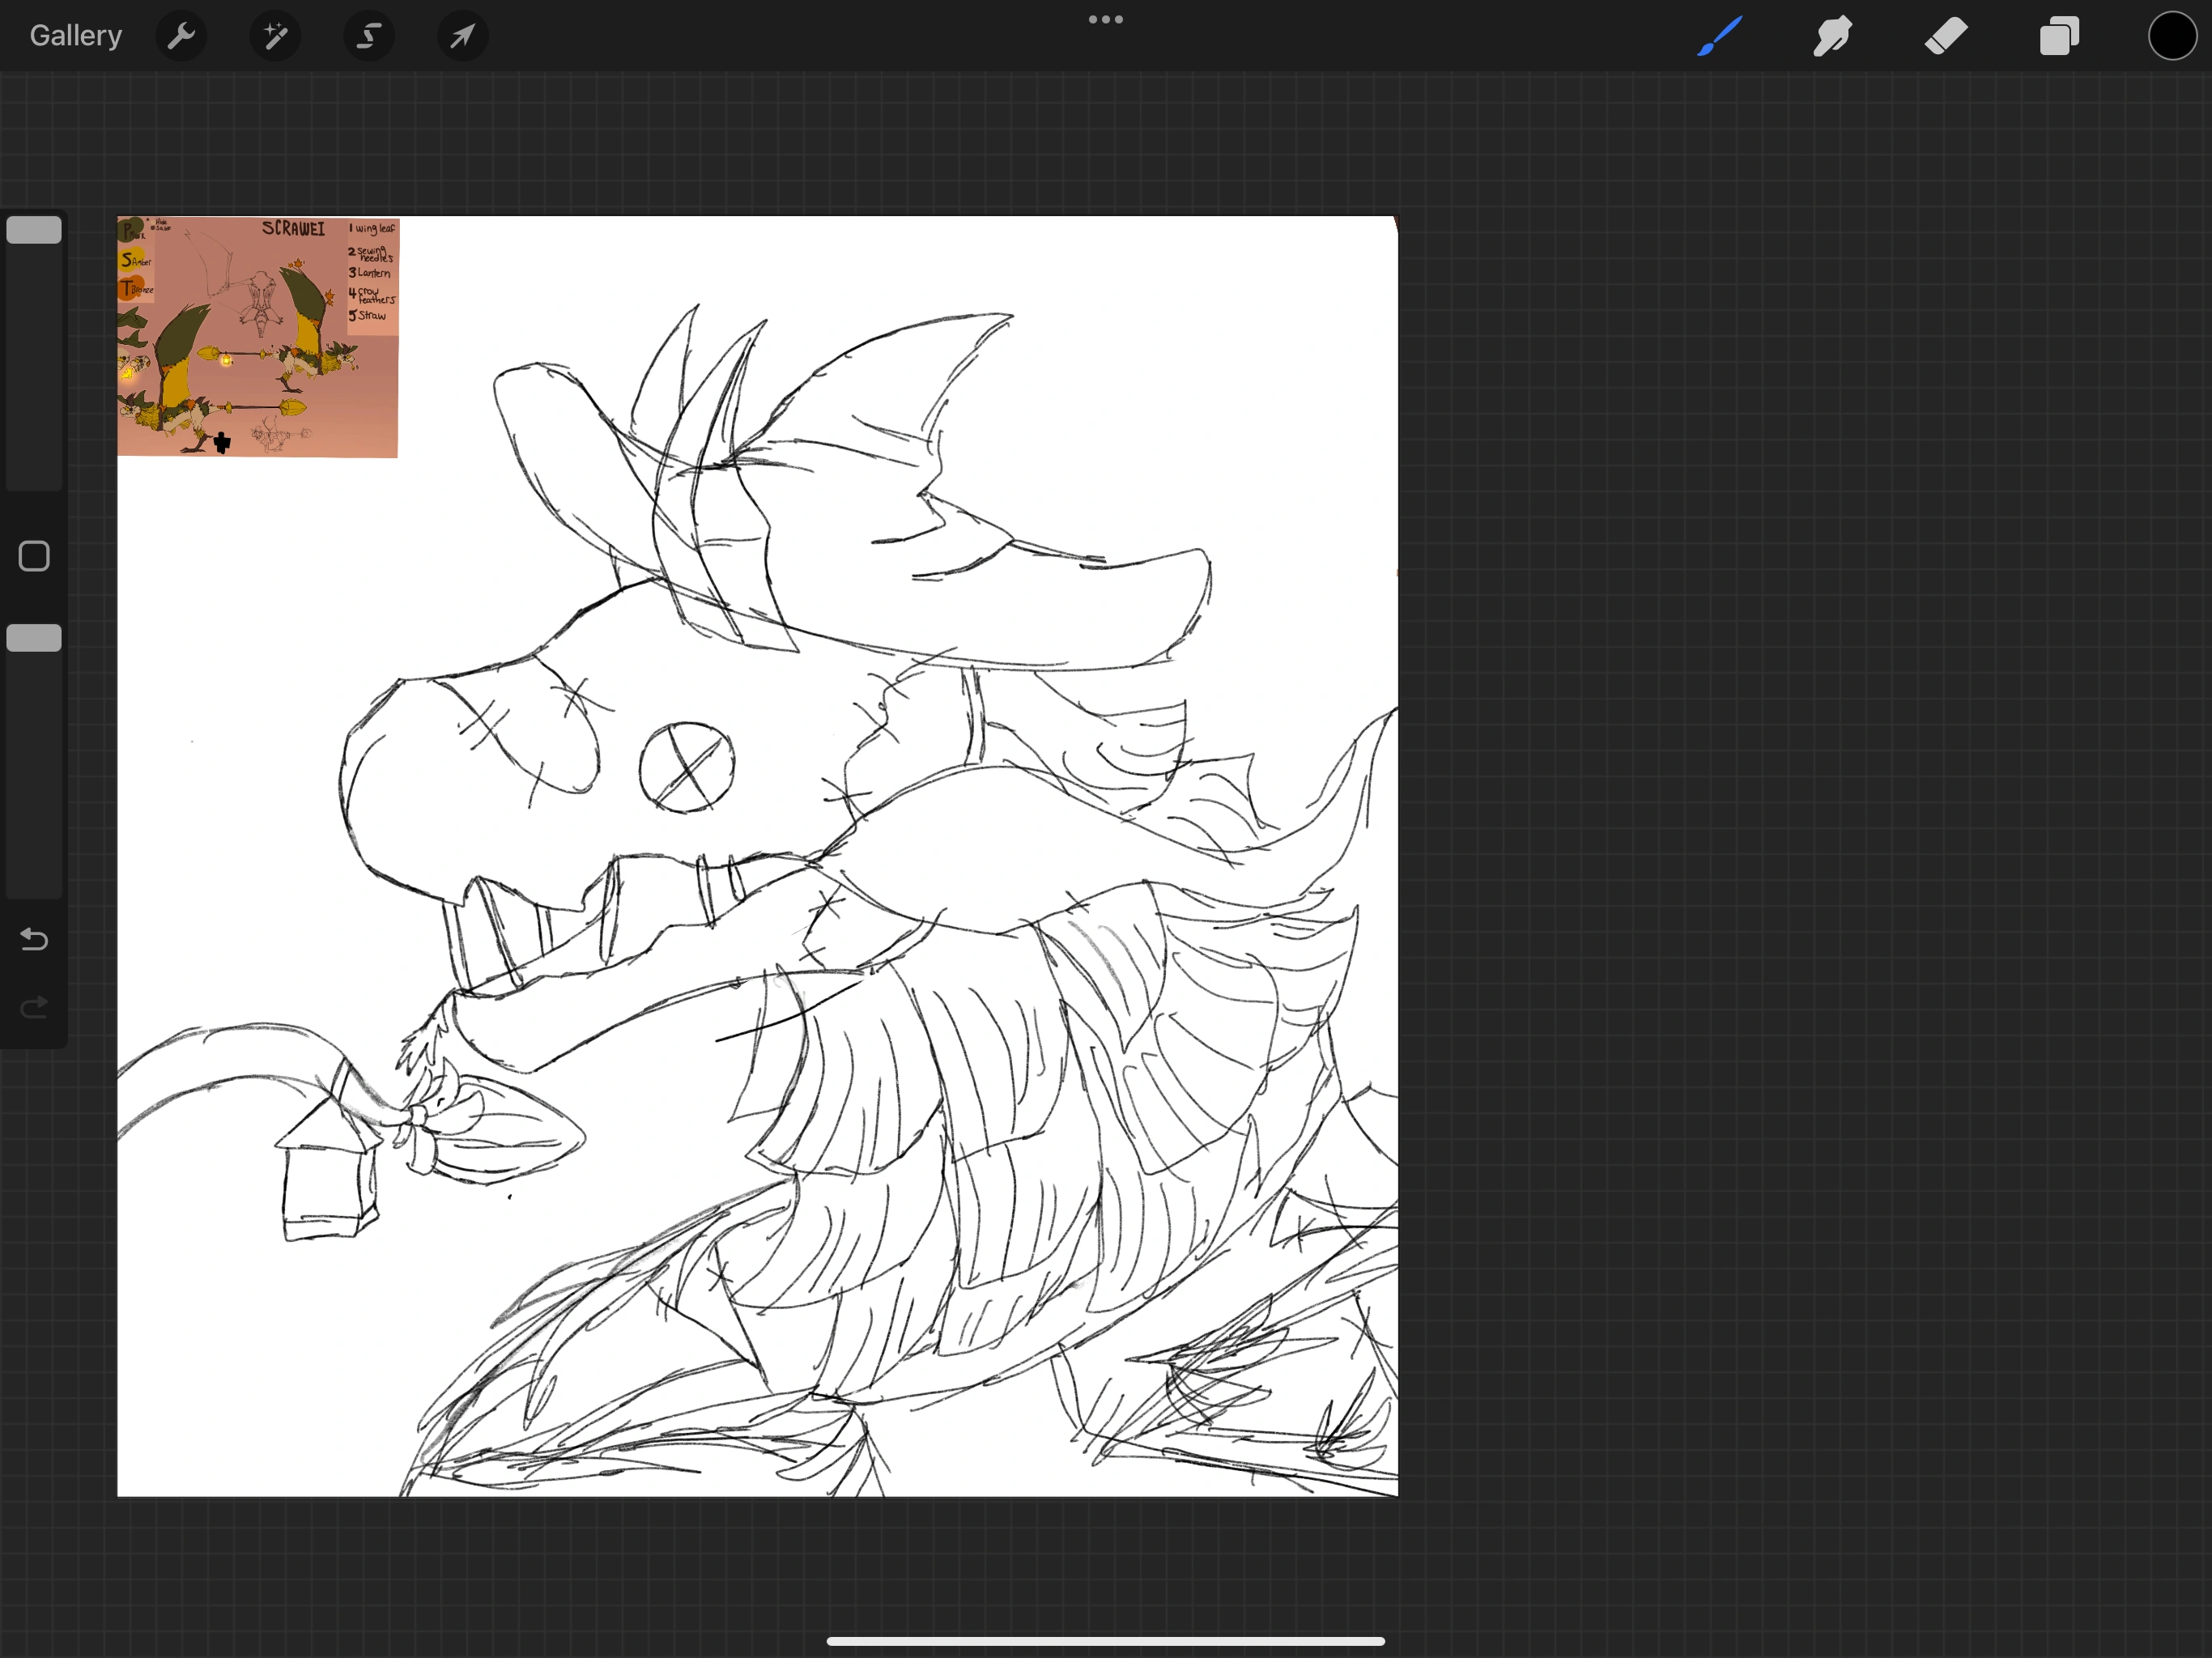Open the canvas options via three dots
The height and width of the screenshot is (1658, 2212).
point(1104,18)
